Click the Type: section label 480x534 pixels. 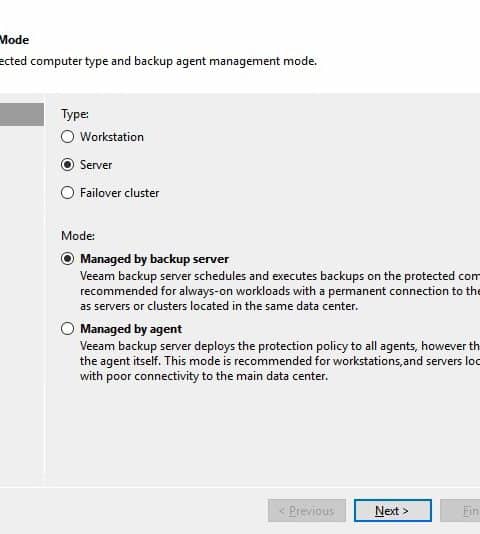point(75,114)
